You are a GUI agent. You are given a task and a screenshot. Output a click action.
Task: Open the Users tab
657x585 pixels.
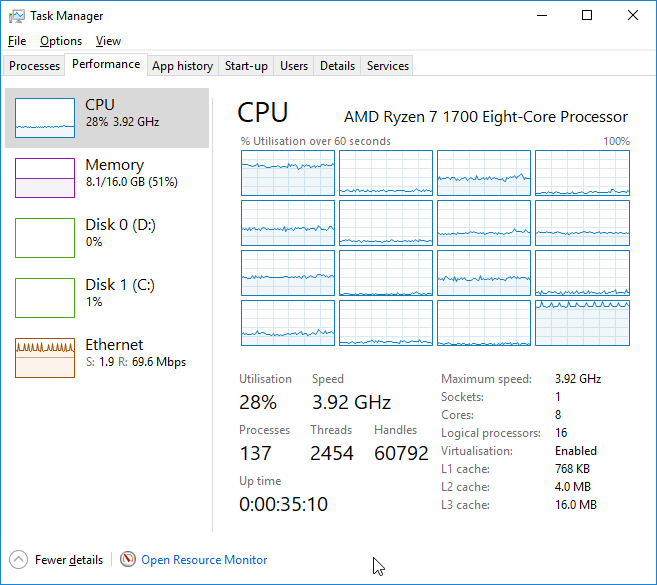pyautogui.click(x=294, y=66)
